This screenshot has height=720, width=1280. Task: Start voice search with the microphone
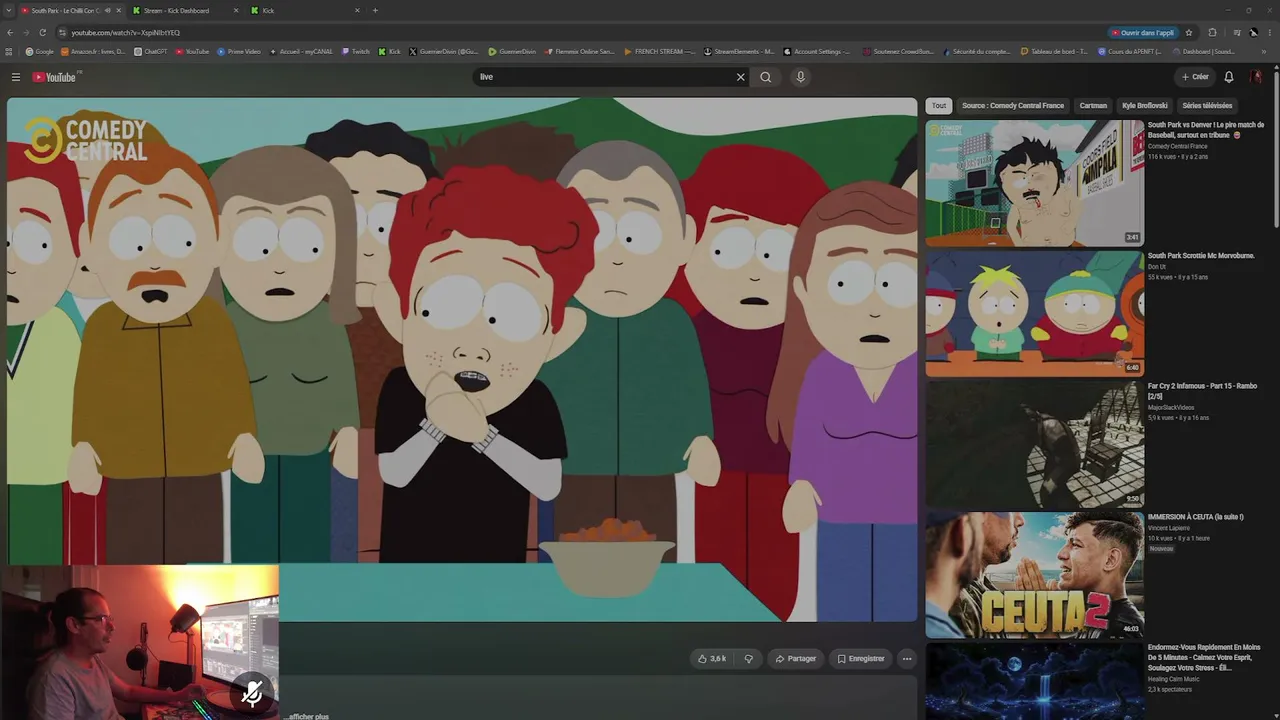[800, 77]
